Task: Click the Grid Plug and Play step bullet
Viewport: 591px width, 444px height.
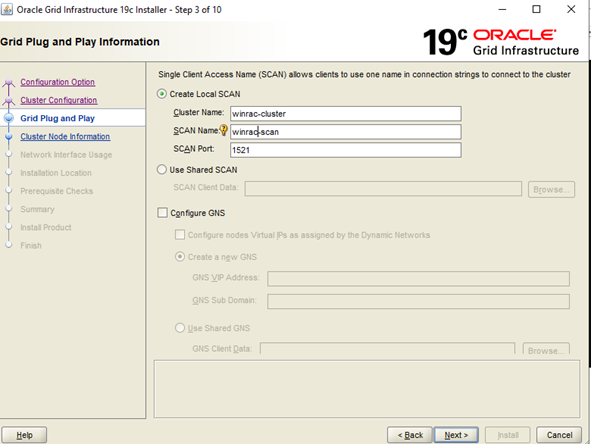Action: coord(9,118)
